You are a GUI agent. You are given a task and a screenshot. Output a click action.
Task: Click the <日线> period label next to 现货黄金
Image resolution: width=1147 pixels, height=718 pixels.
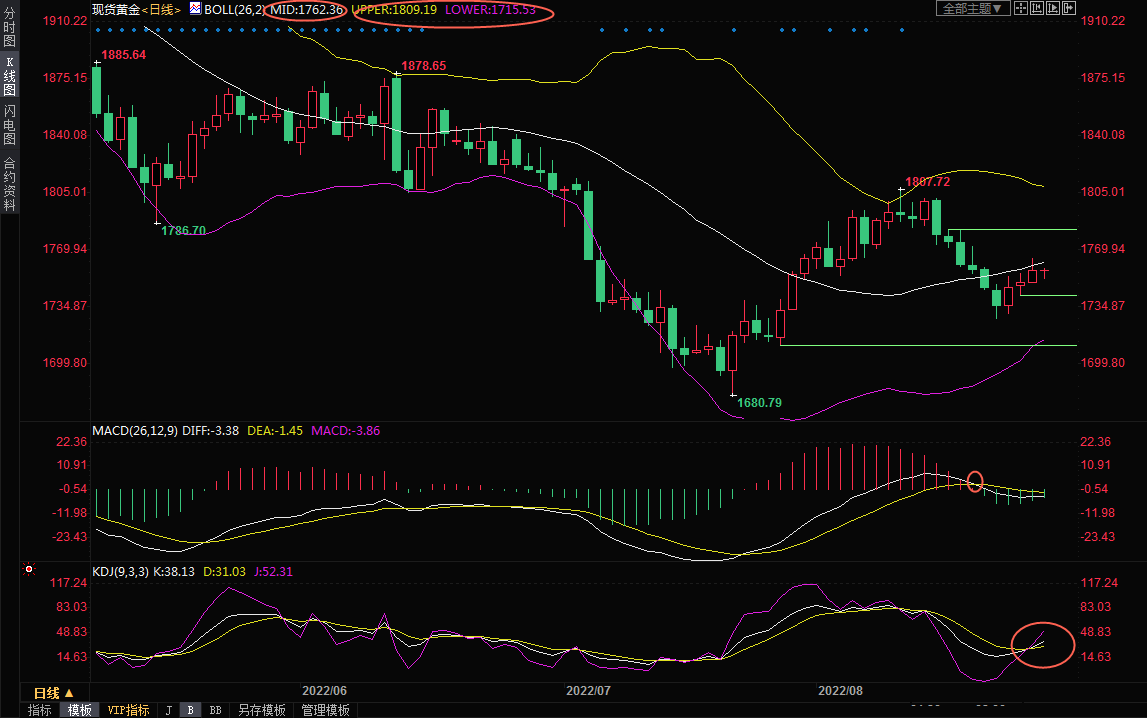(x=160, y=9)
